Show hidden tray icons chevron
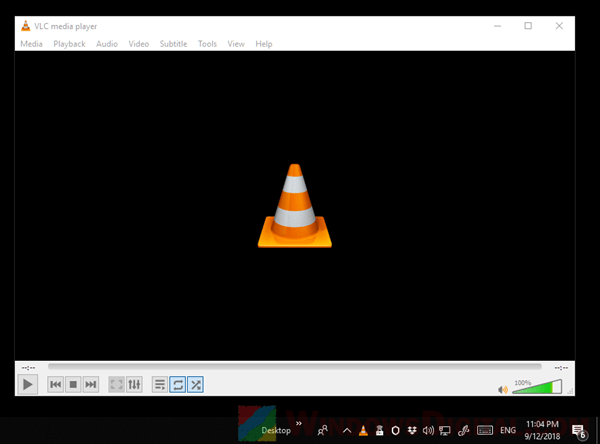This screenshot has width=600, height=444. [347, 431]
